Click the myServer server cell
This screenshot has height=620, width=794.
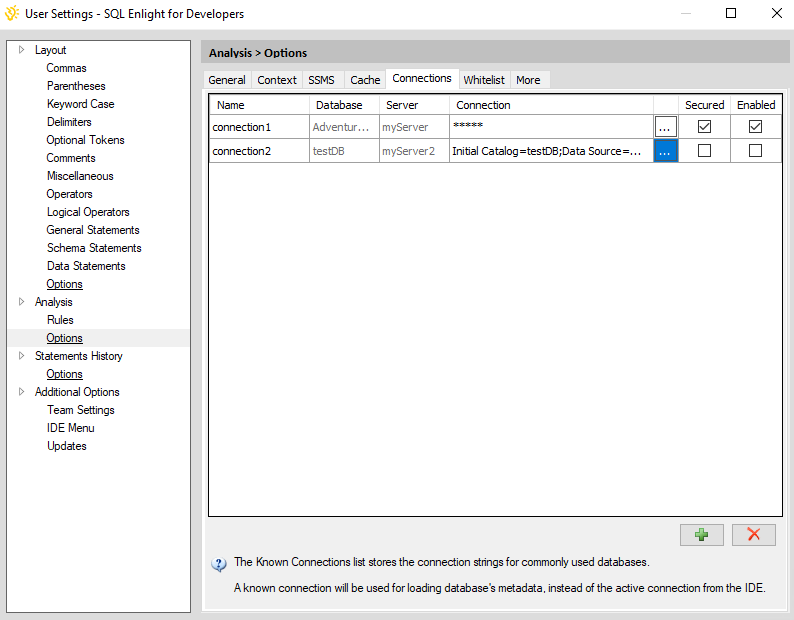(414, 127)
